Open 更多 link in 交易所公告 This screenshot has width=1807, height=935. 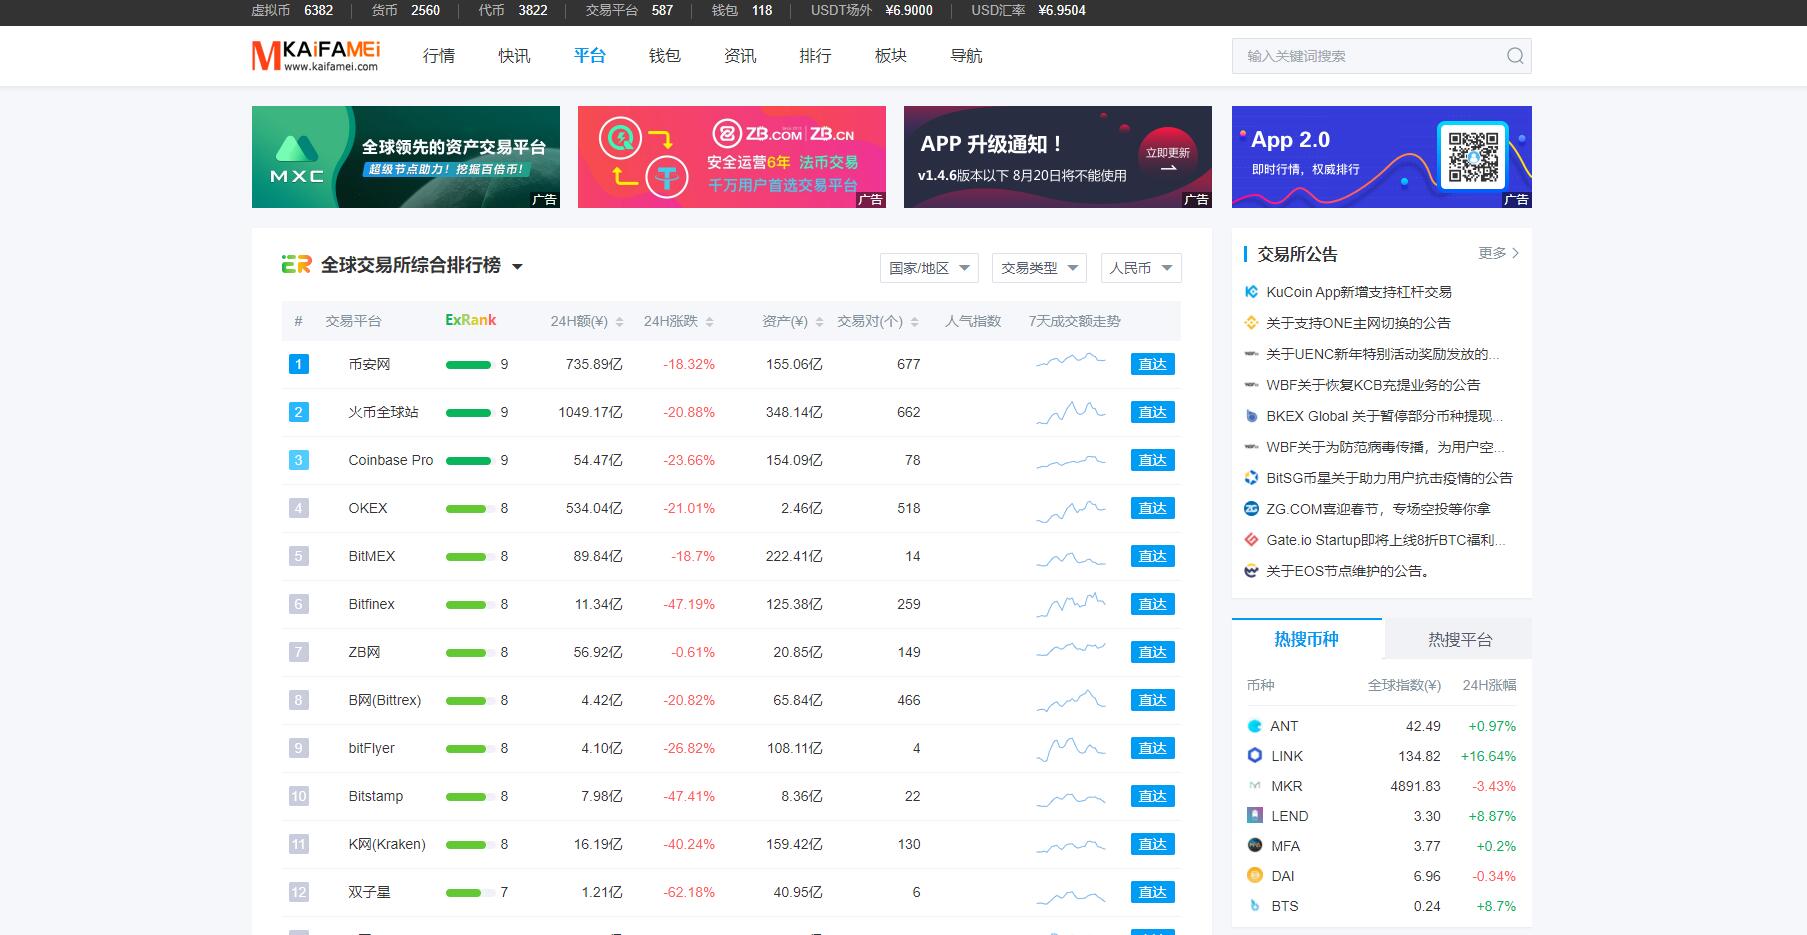(1498, 254)
